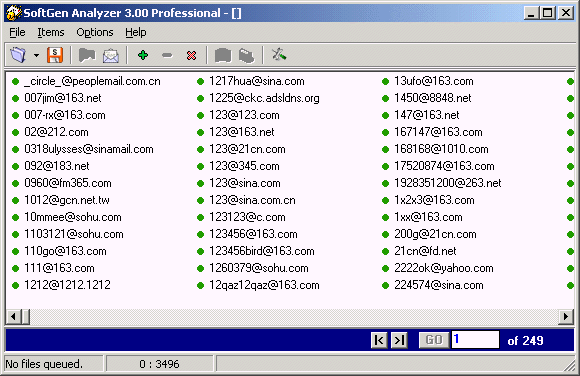Viewport: 580px width, 376px height.
Task: Select 111@163.com entry
Action: pyautogui.click(x=59, y=268)
